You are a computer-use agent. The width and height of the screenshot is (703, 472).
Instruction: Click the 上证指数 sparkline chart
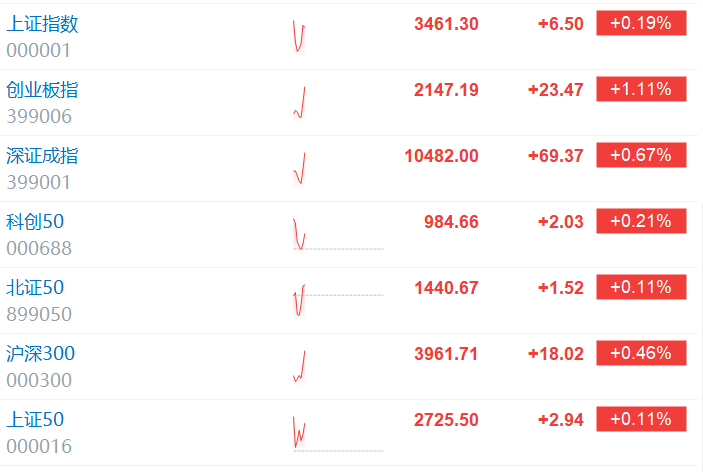click(338, 37)
